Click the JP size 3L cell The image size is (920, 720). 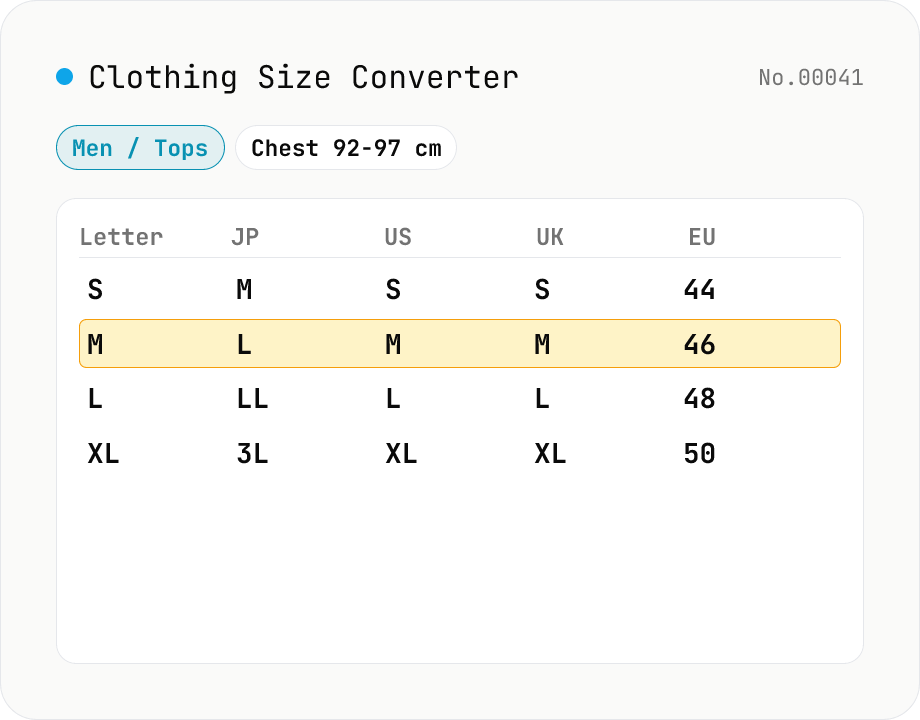(252, 454)
